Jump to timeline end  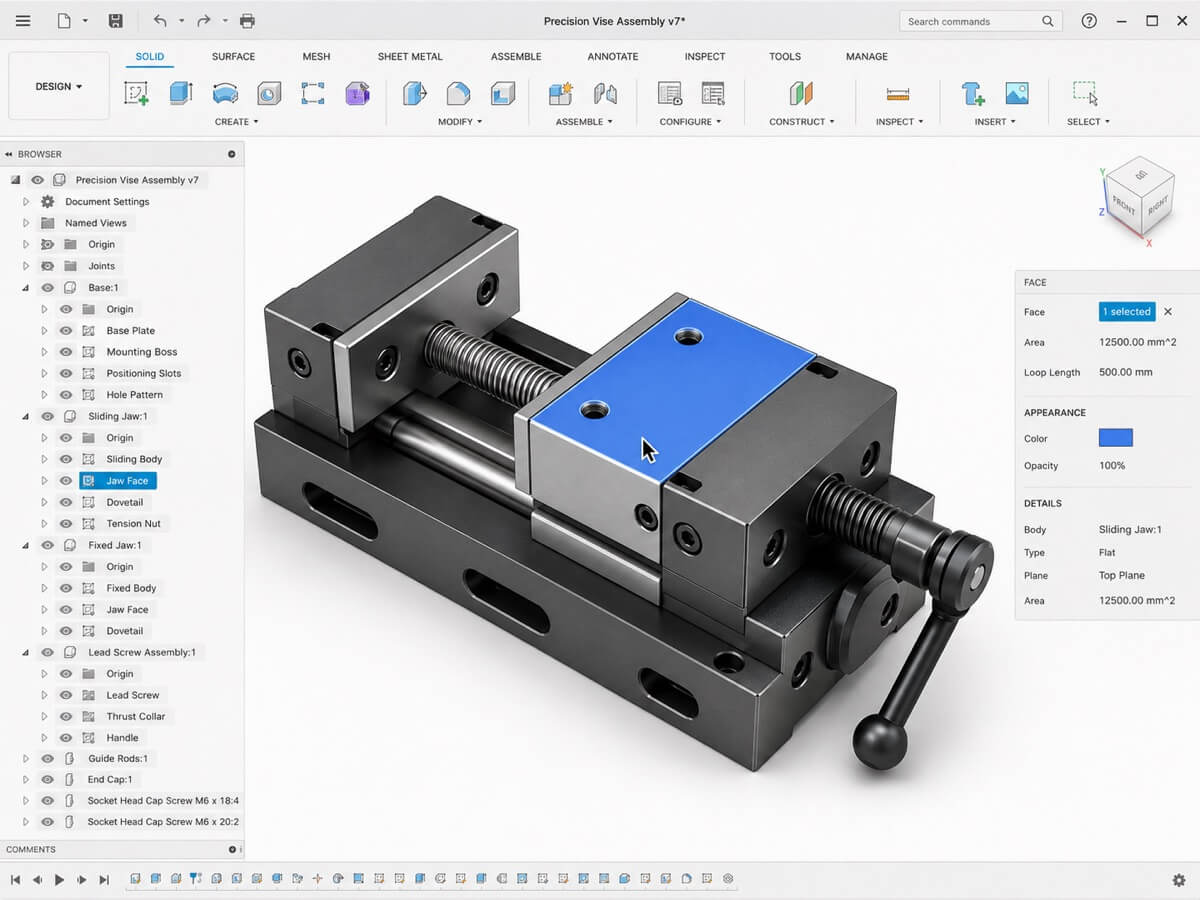pos(104,880)
